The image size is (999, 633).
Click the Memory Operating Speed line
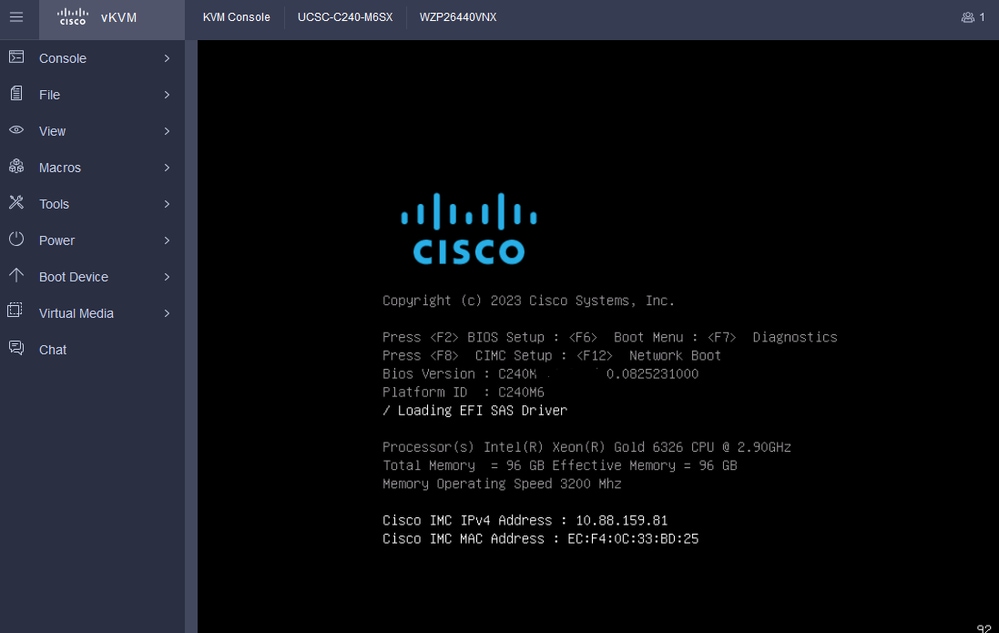point(501,484)
